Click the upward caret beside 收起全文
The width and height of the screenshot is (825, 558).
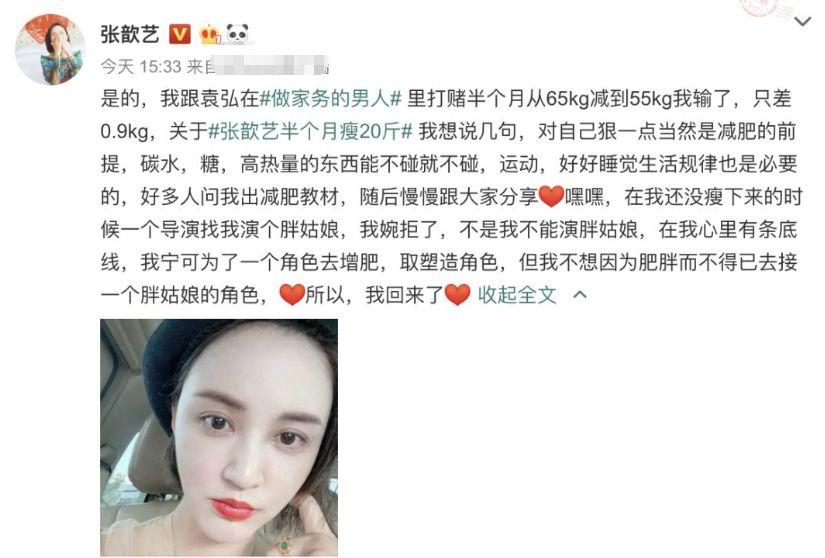579,295
